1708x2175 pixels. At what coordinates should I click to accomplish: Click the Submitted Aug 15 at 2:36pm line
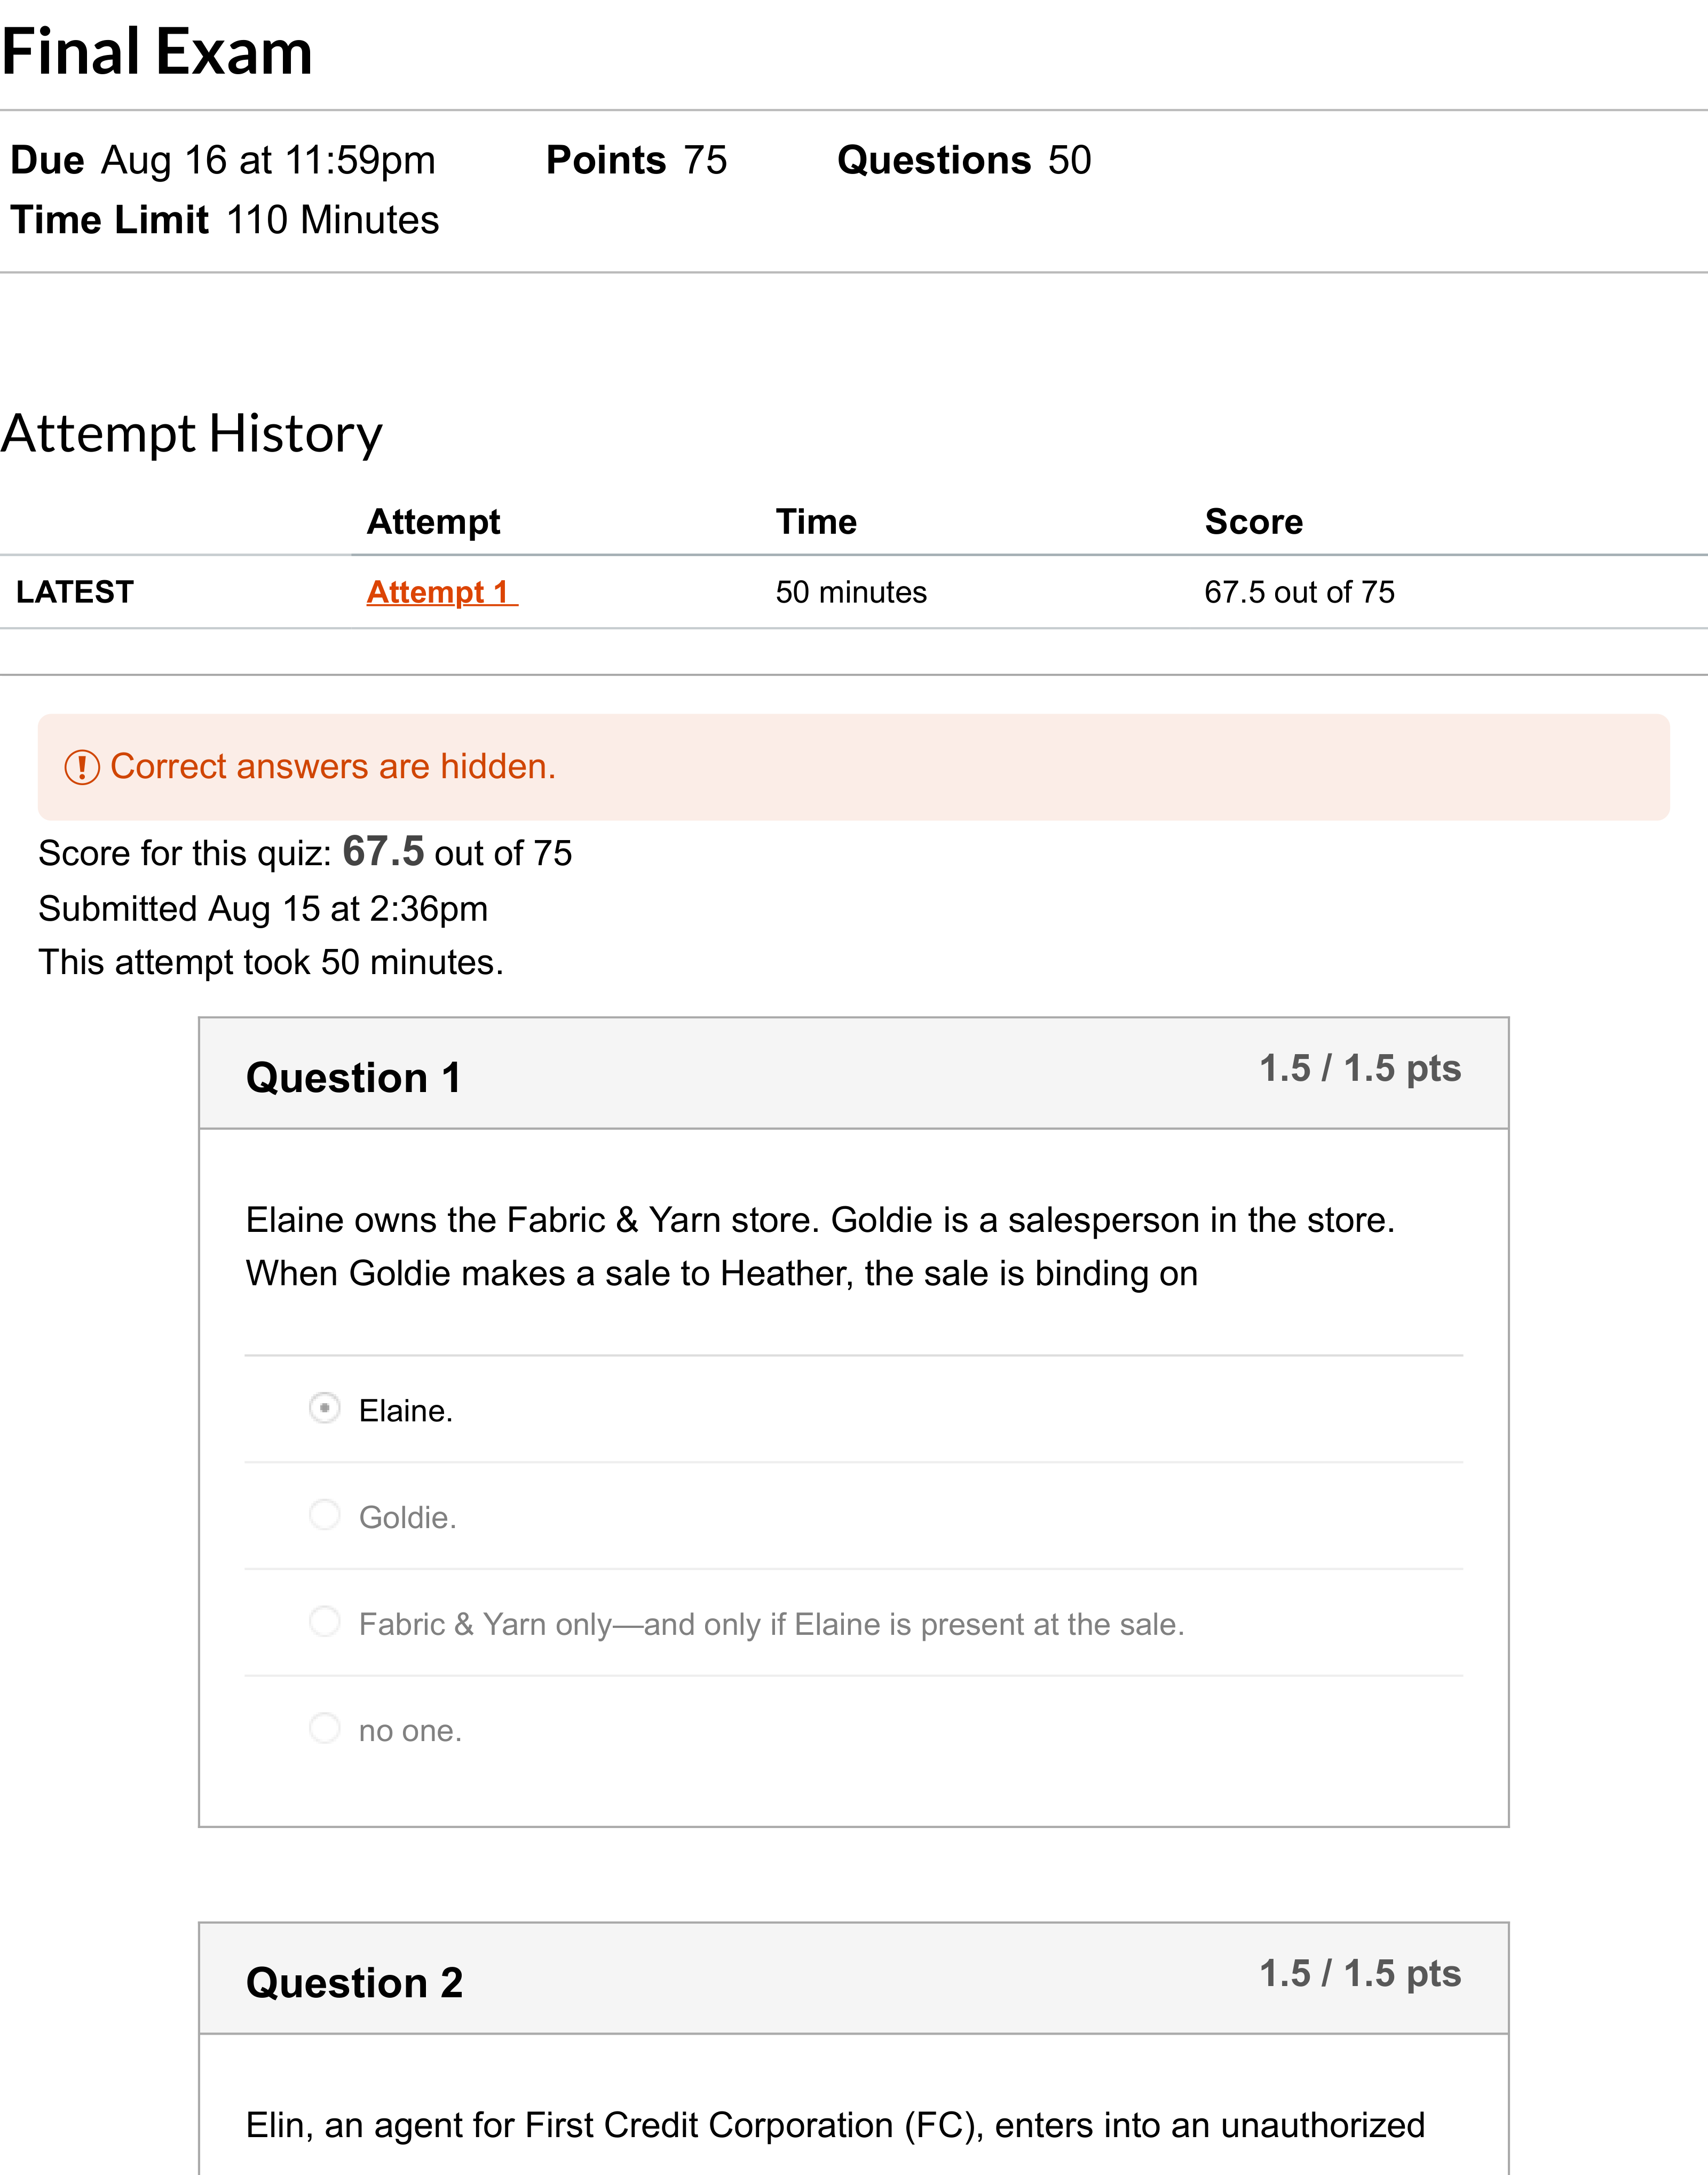pos(263,909)
